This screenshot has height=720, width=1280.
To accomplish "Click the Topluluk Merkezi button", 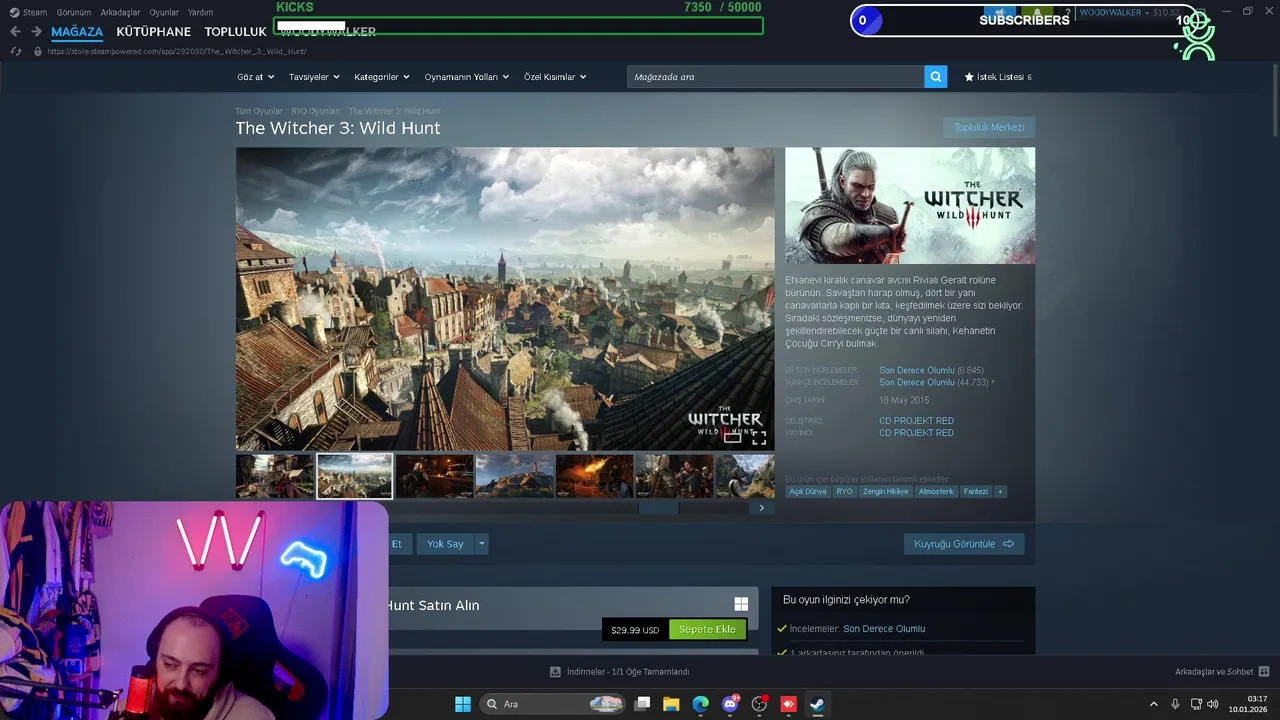I will [989, 127].
